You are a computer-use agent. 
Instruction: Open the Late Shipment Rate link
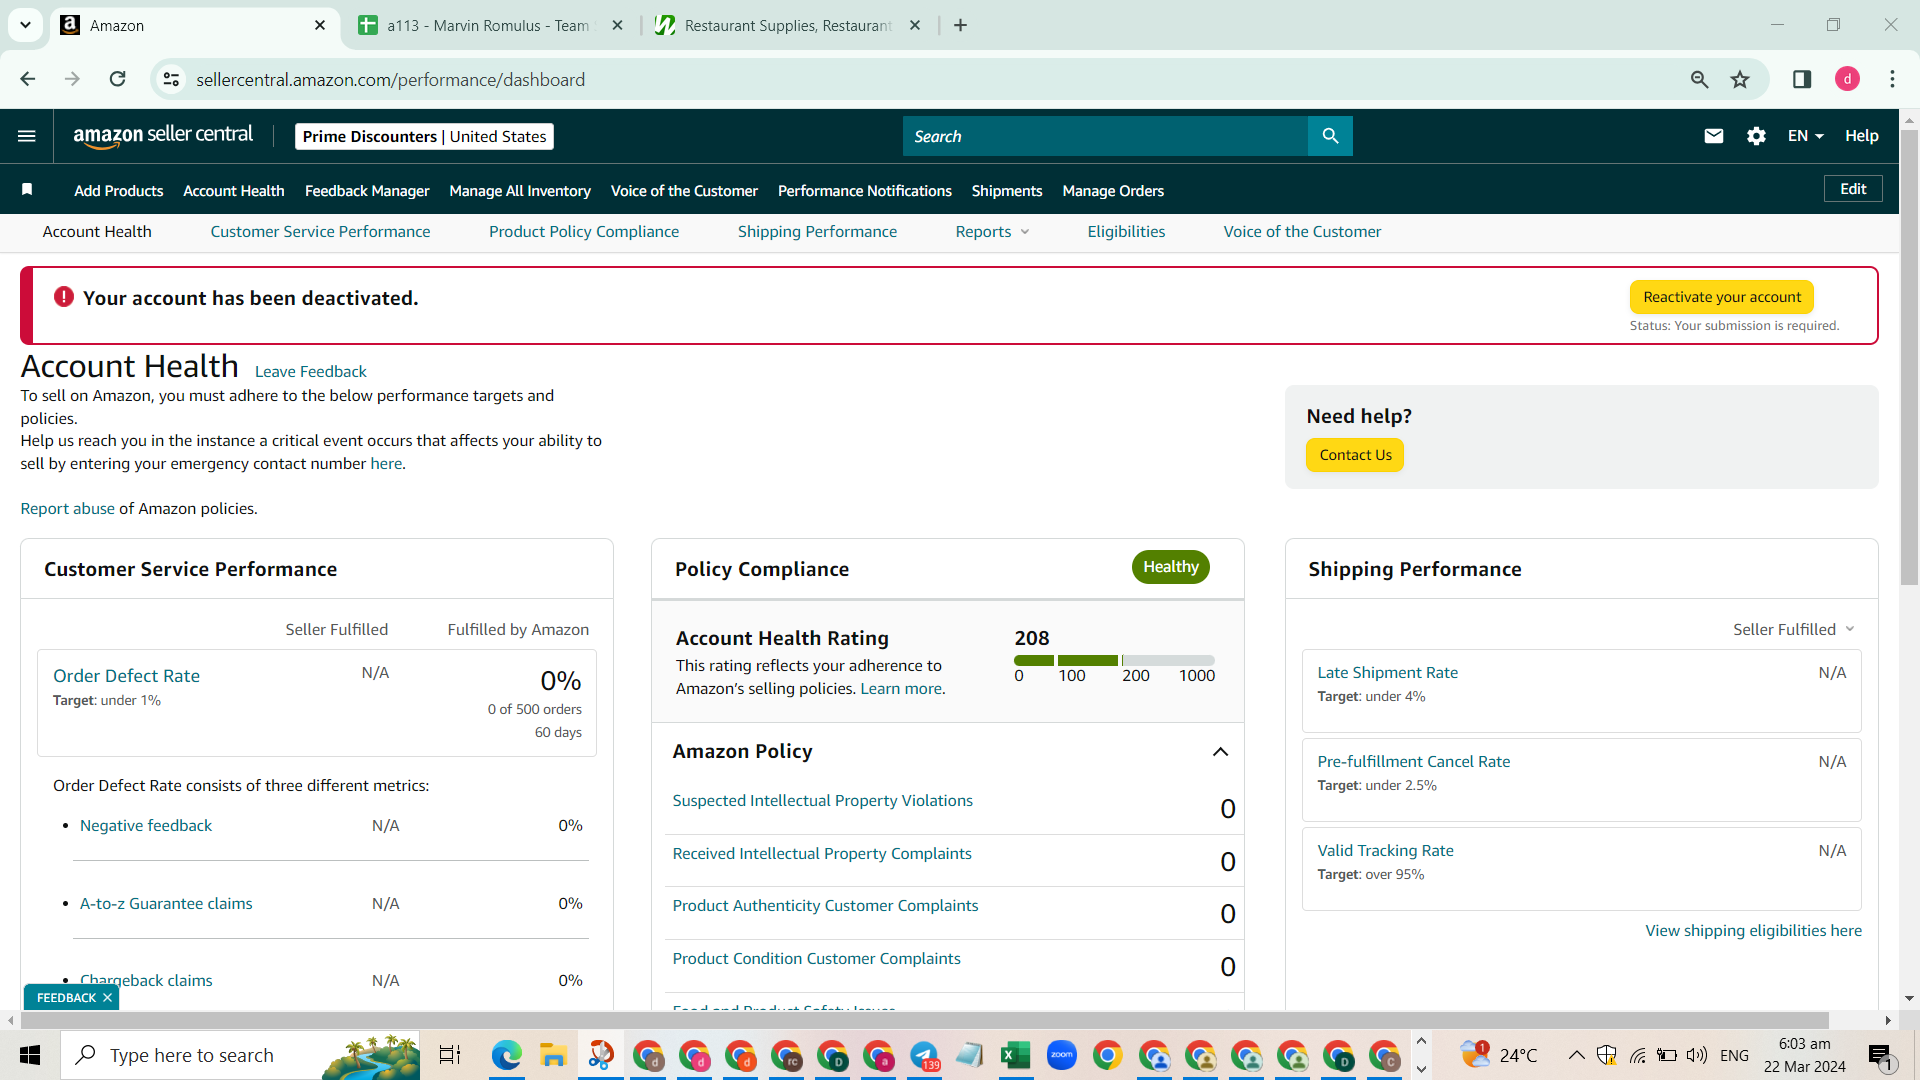(1387, 673)
